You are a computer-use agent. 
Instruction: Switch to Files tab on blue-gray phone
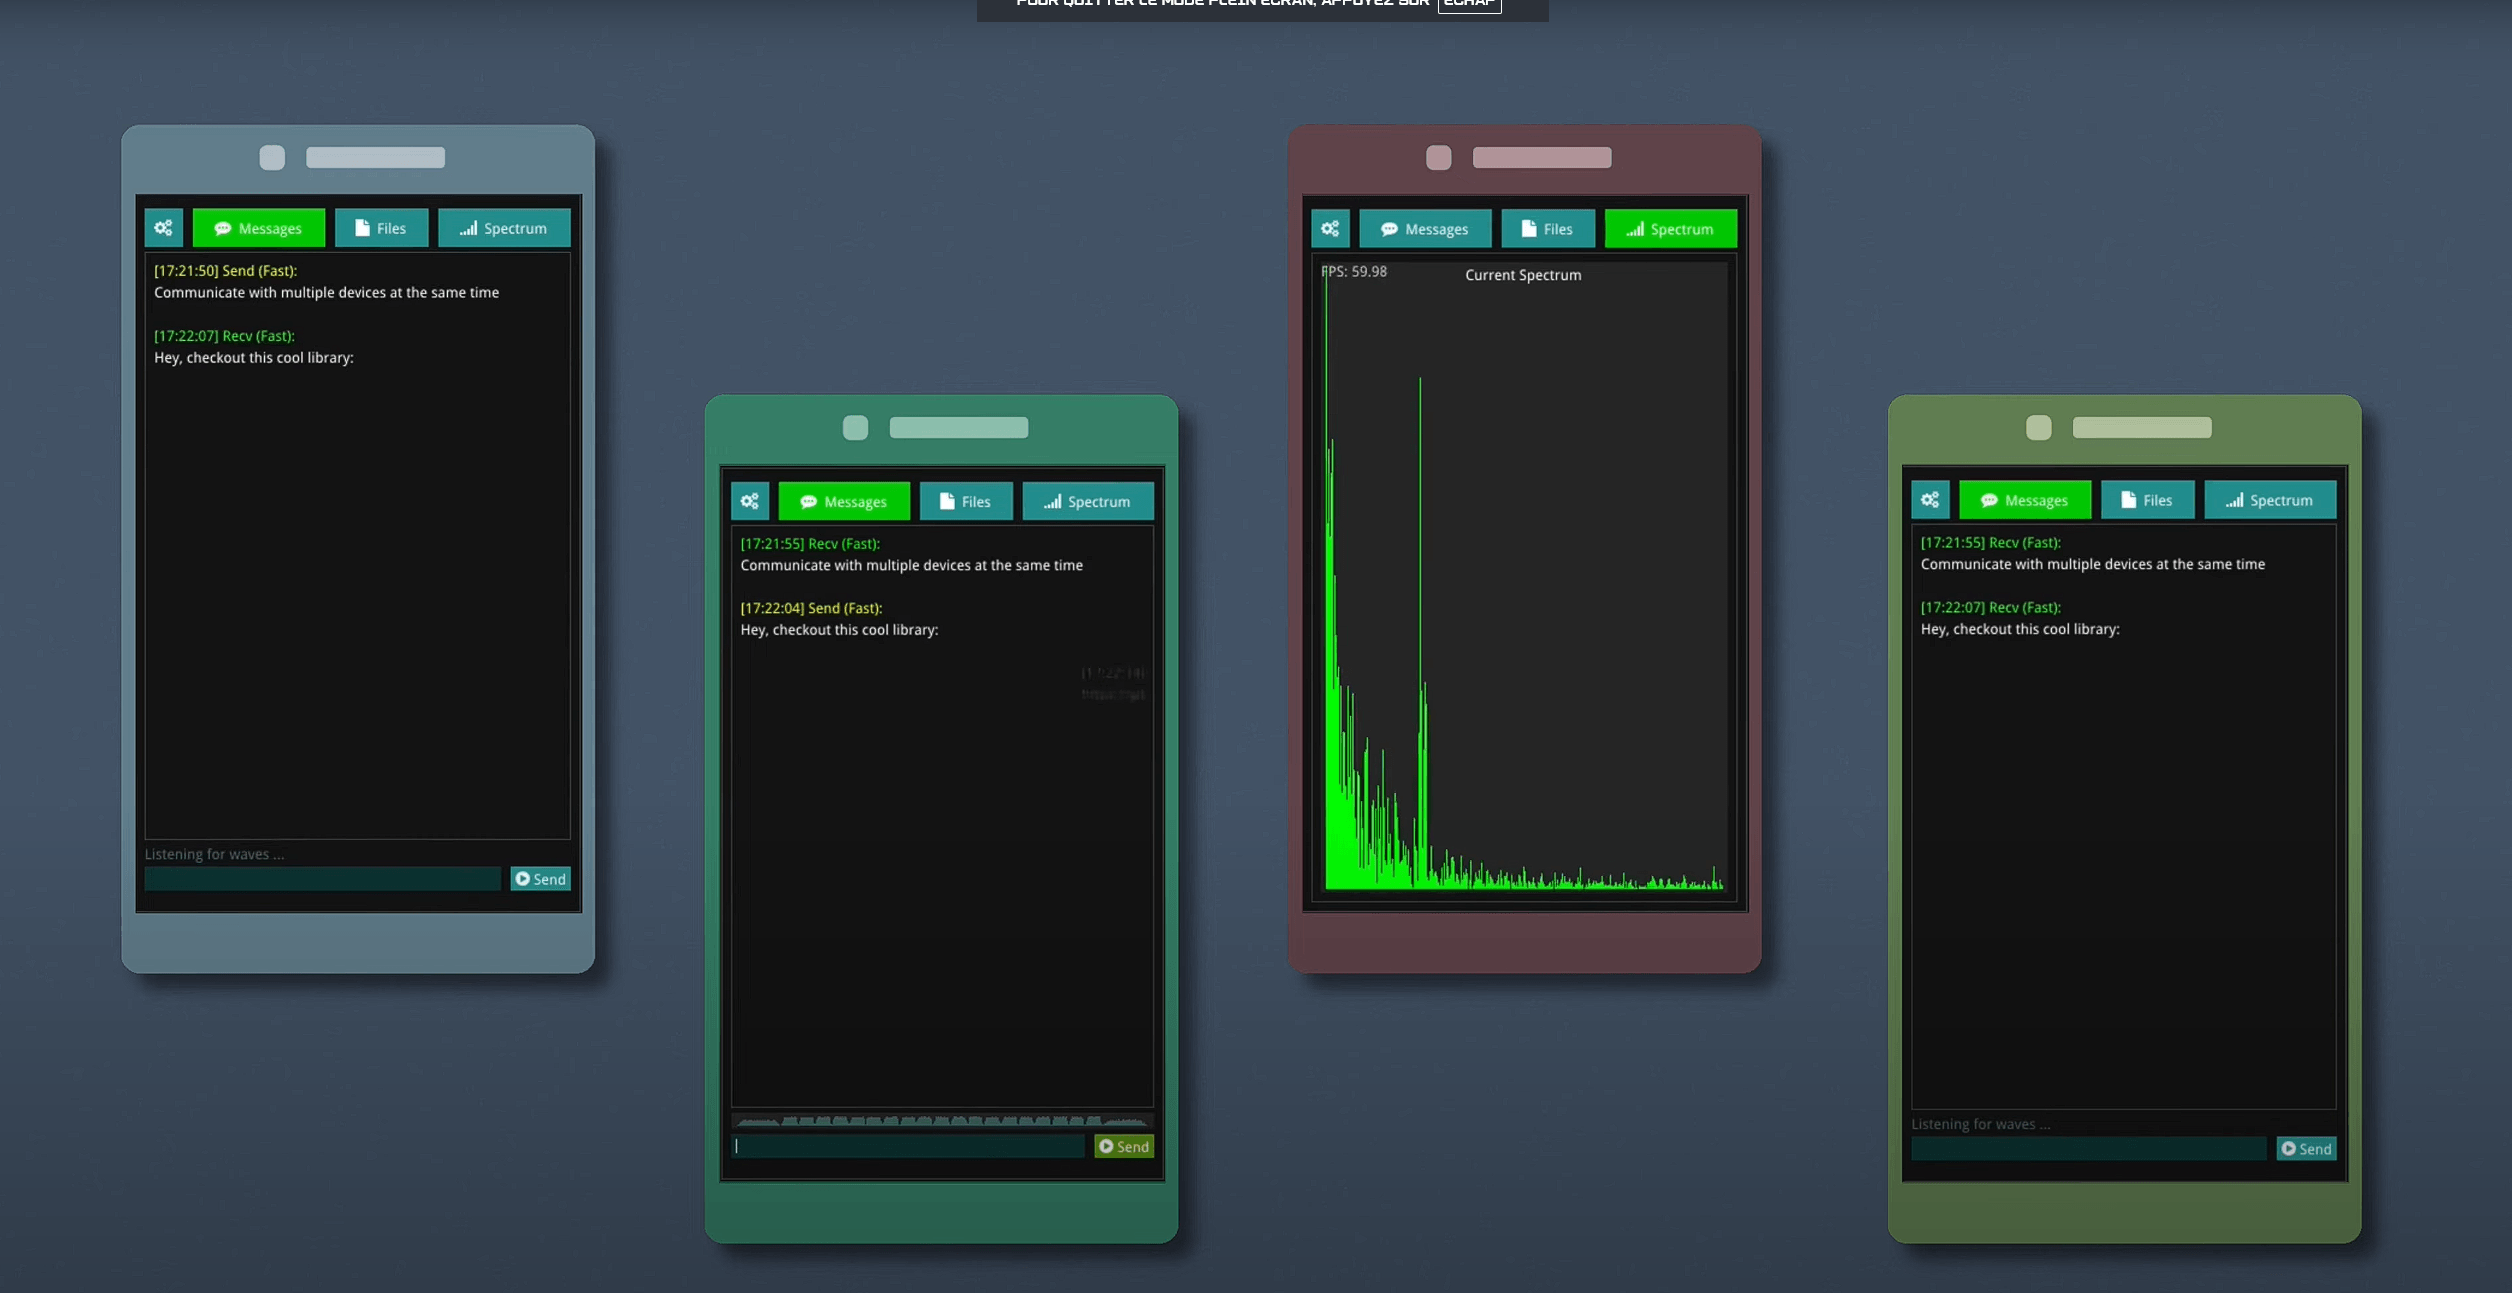tap(381, 228)
